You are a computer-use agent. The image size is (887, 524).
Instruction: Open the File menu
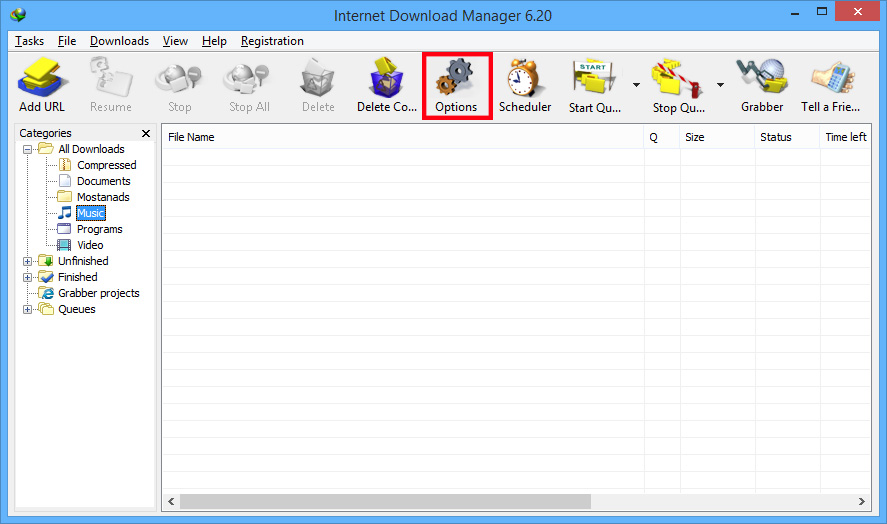[67, 41]
